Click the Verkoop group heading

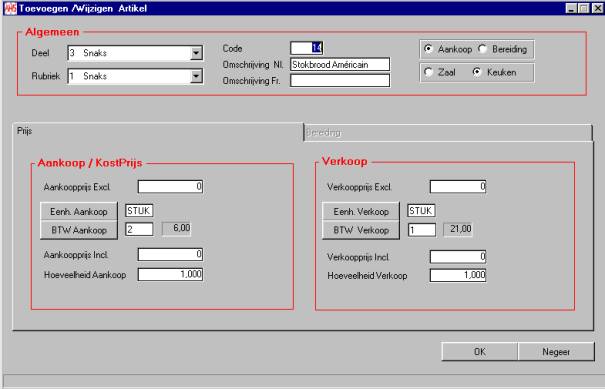click(345, 161)
